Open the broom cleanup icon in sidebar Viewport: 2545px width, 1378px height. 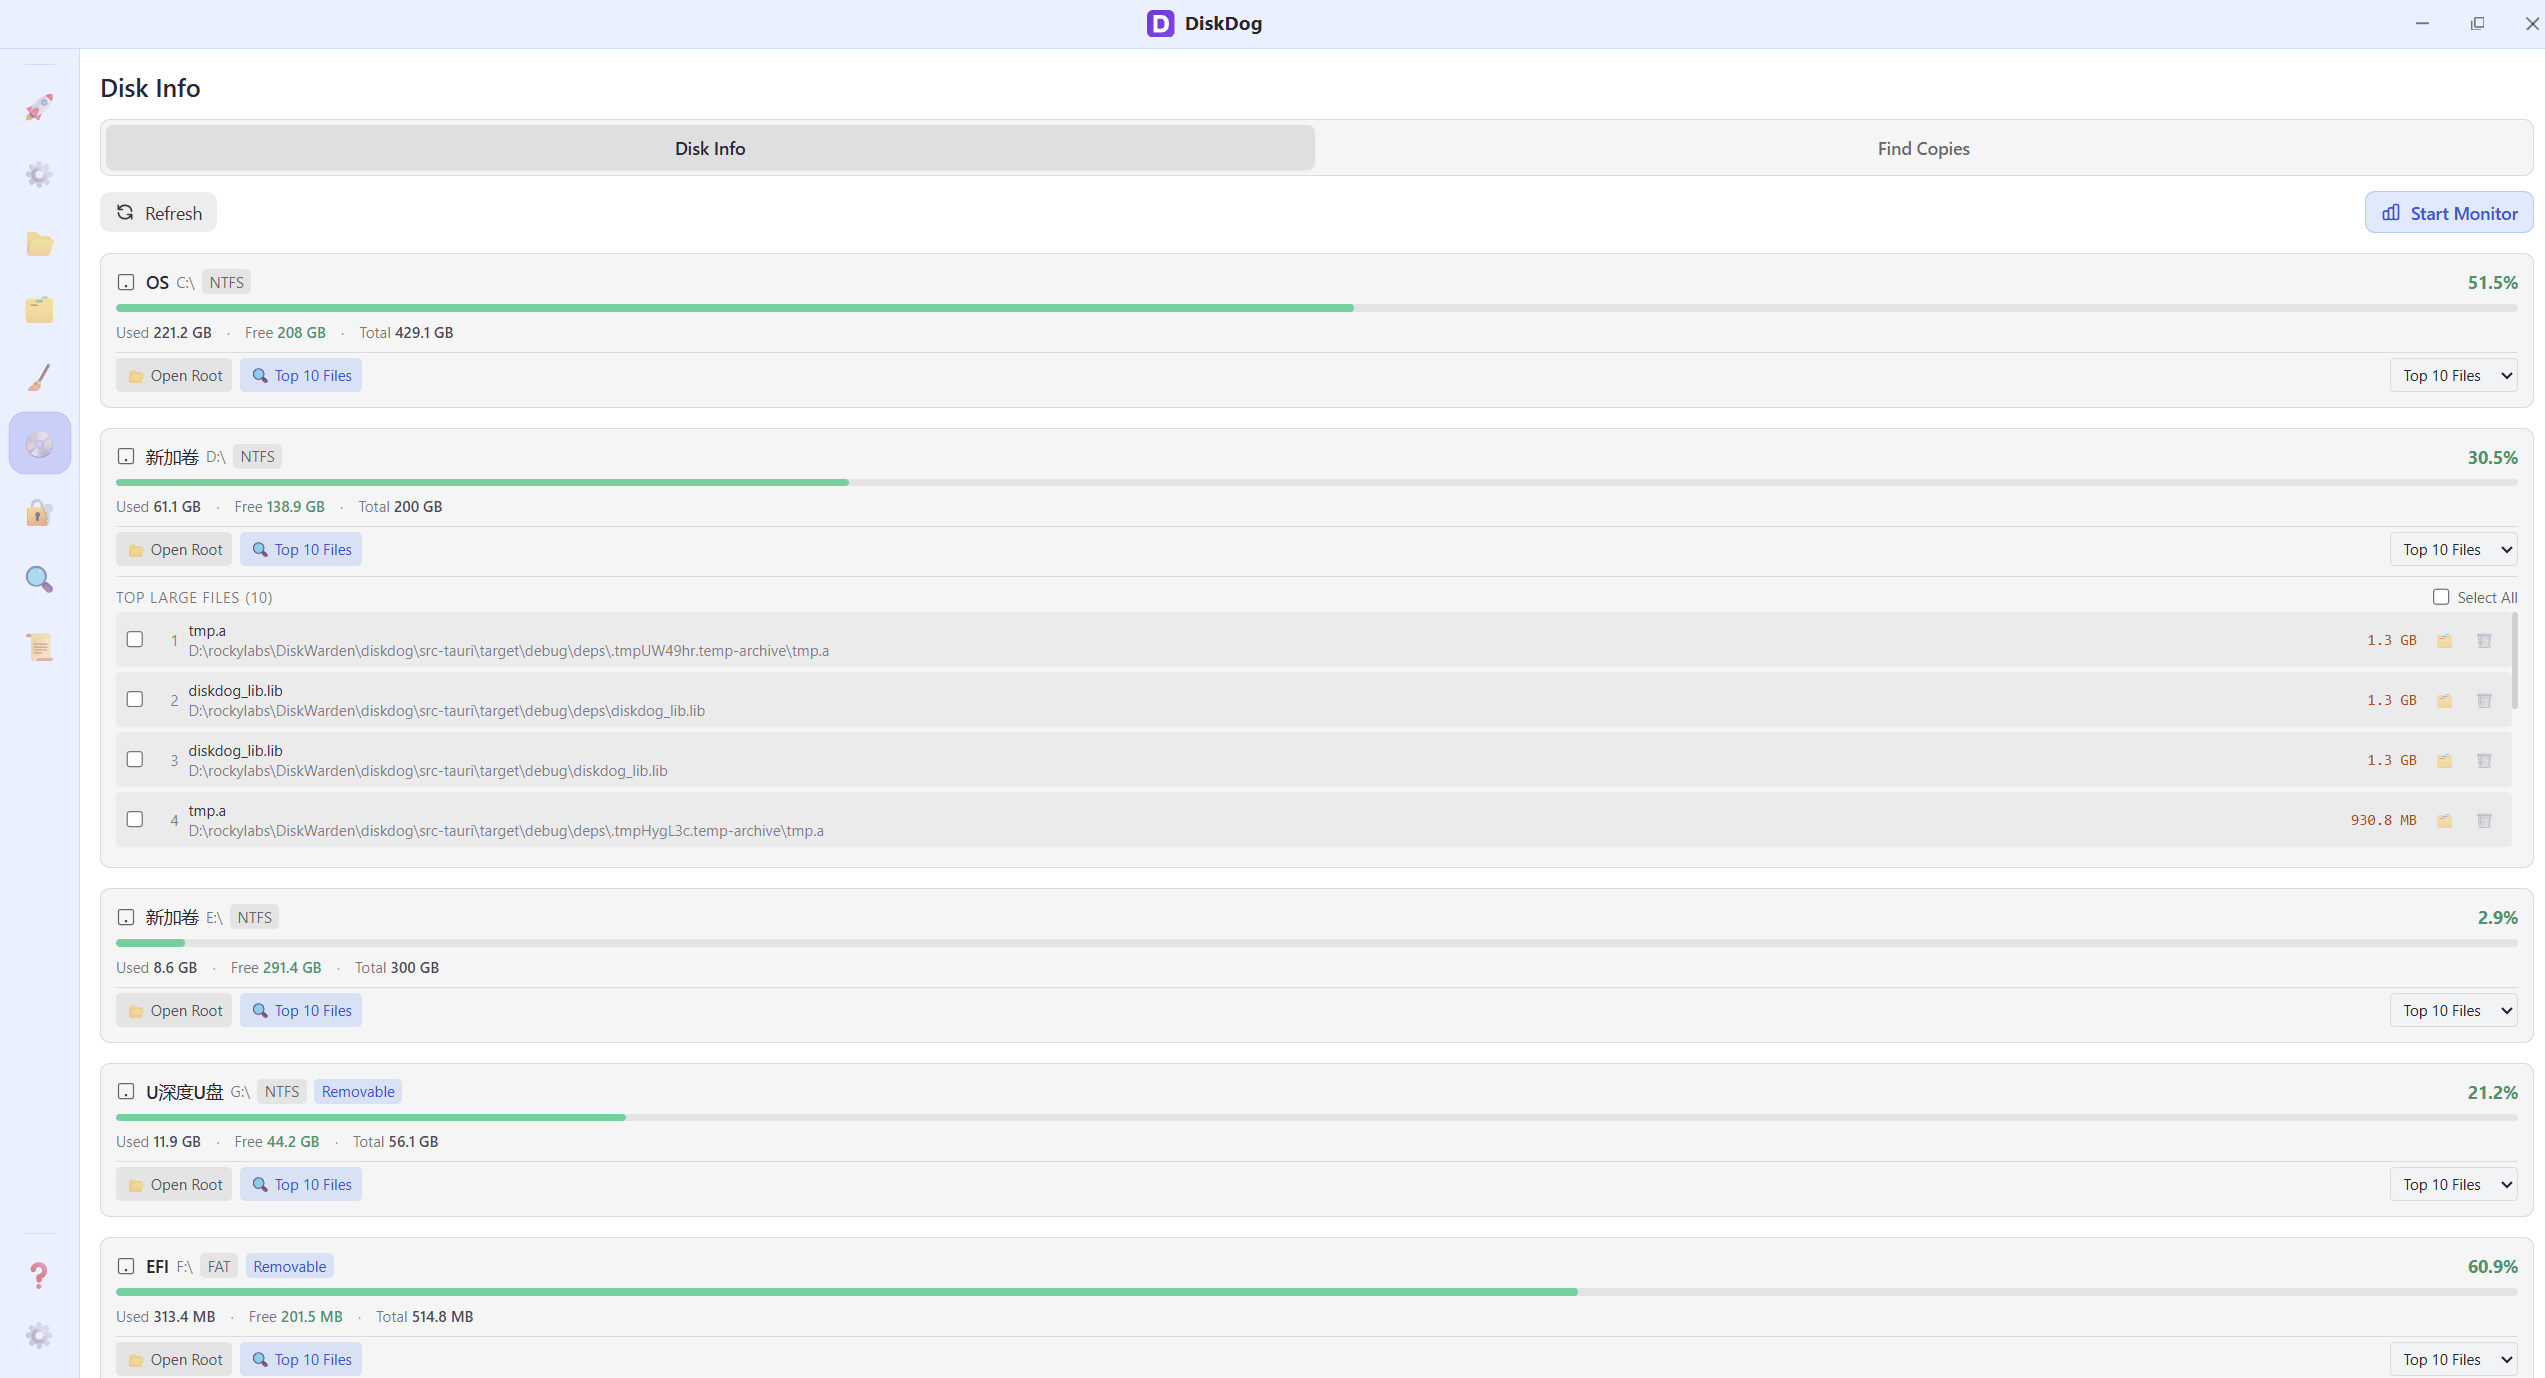(39, 377)
